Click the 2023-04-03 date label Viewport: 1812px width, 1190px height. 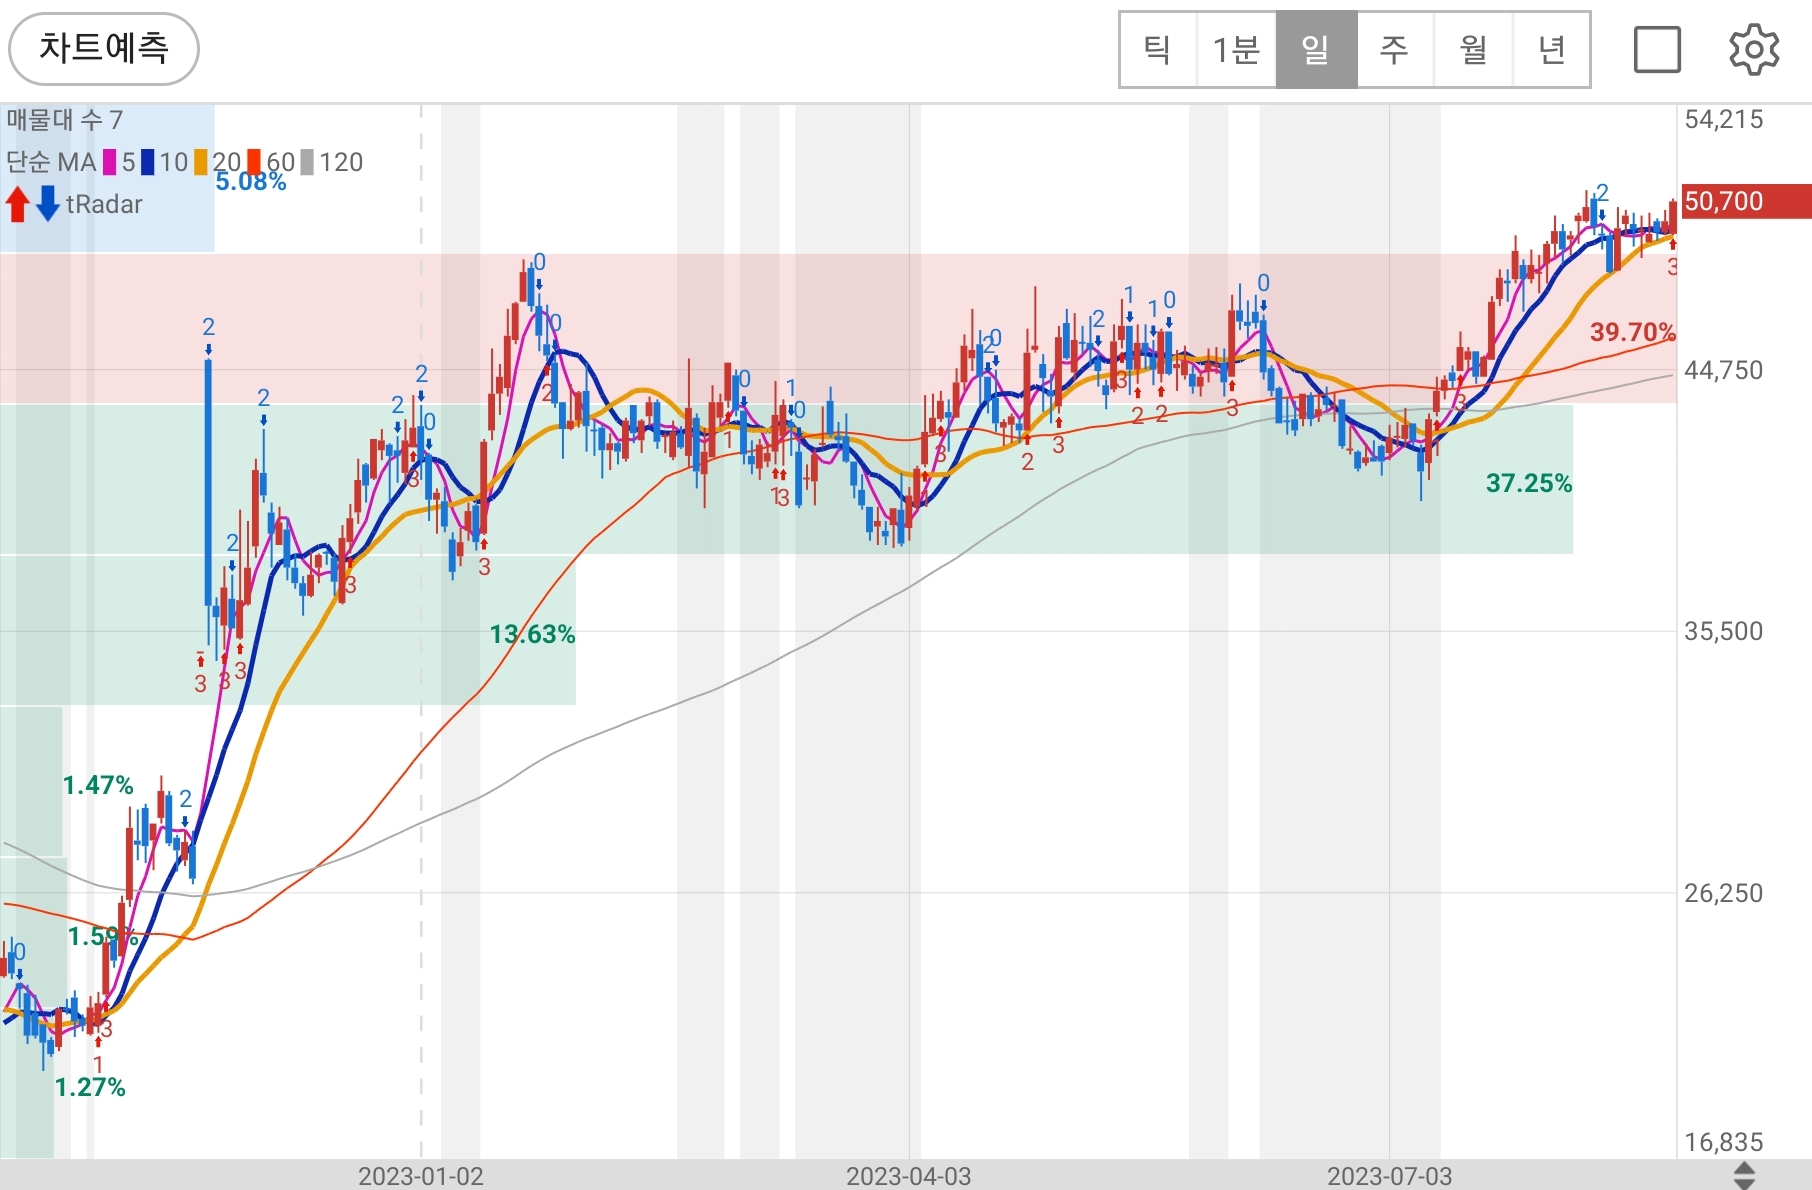909,1176
